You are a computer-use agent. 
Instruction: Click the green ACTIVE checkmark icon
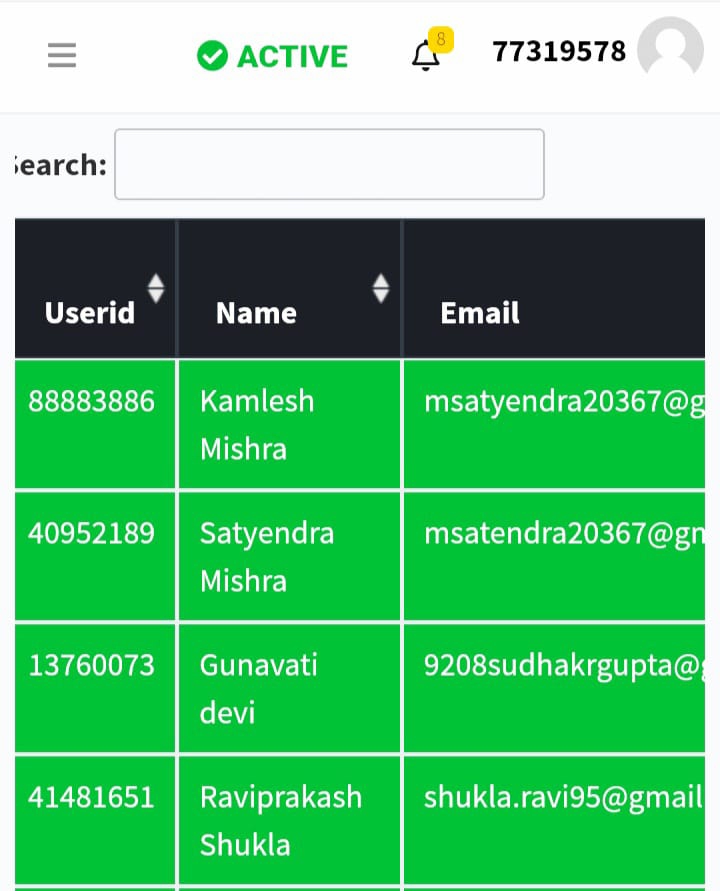coord(212,56)
